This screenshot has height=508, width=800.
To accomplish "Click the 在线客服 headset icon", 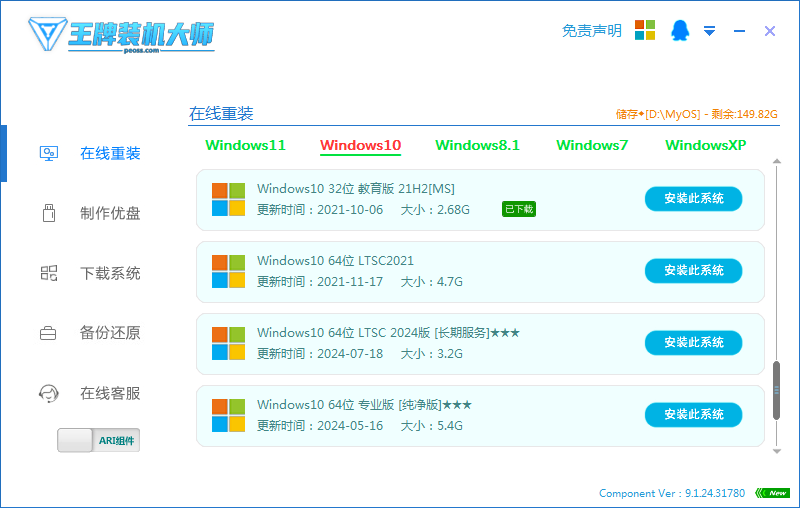I will (x=49, y=393).
